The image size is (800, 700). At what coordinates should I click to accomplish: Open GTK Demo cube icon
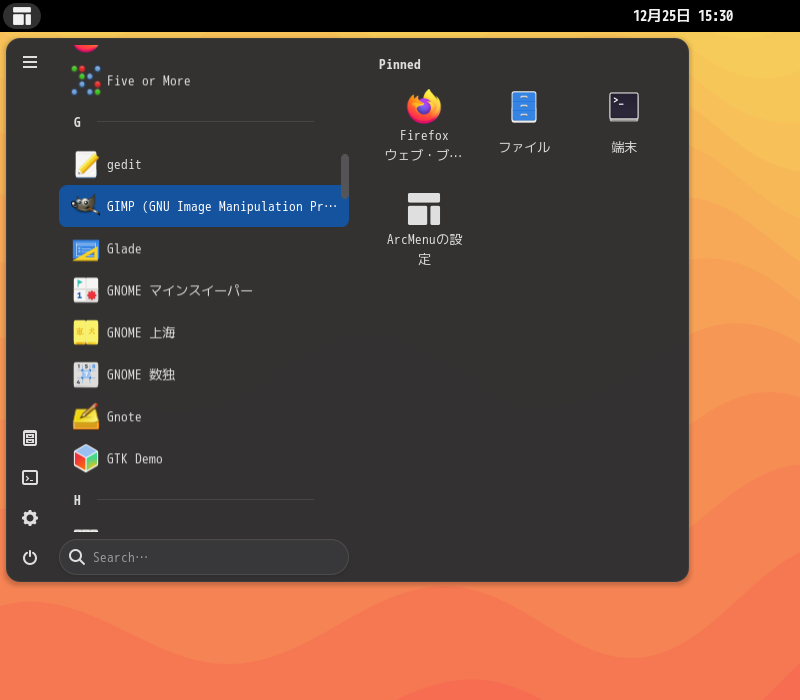[86, 458]
